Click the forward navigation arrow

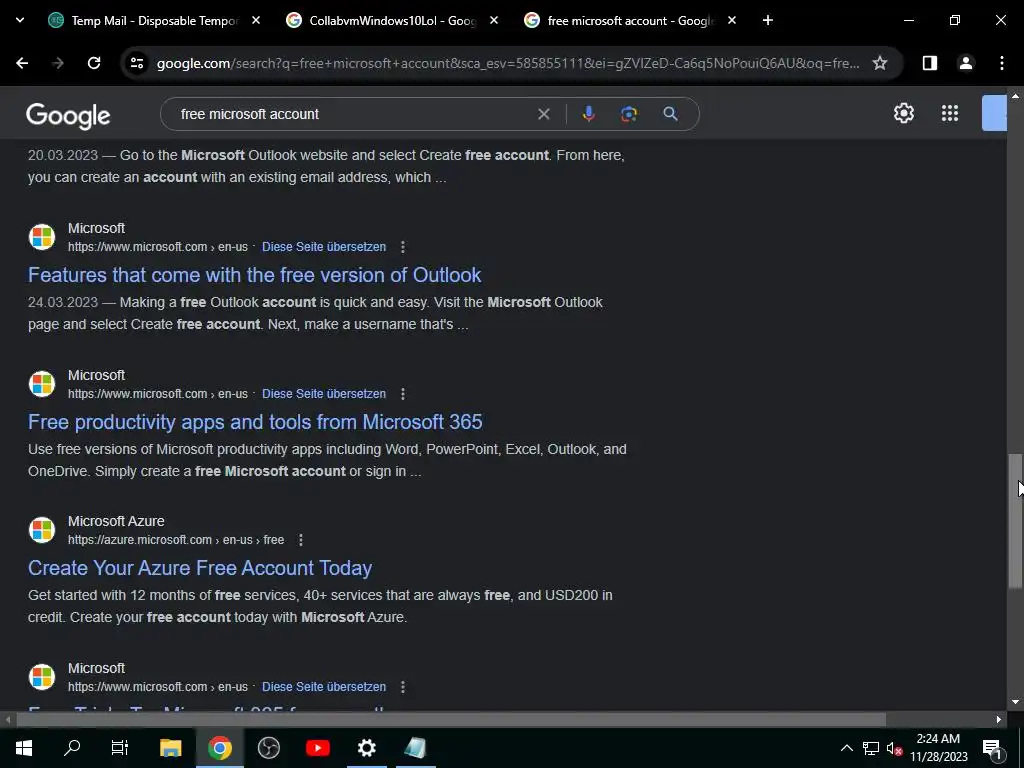(x=58, y=63)
